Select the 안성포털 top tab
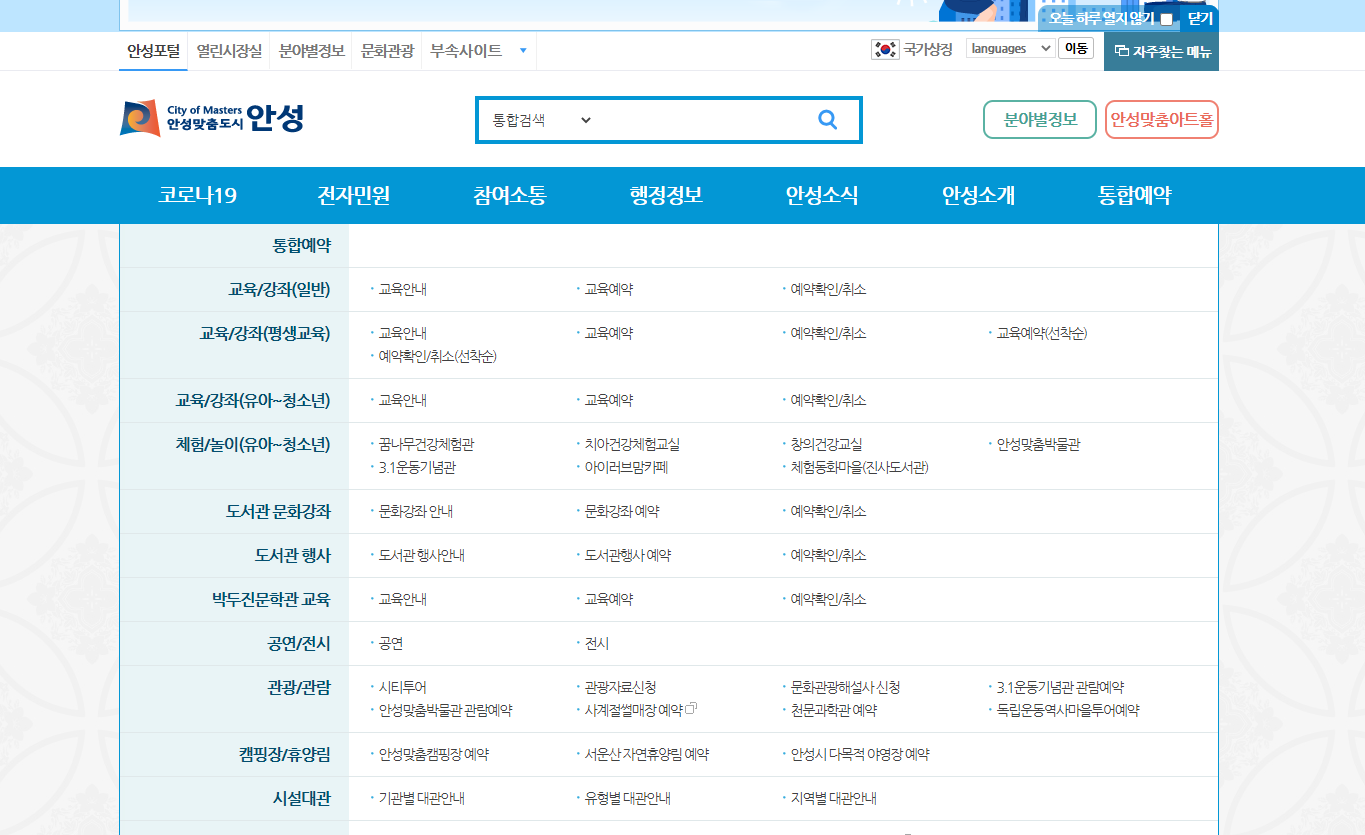Viewport: 1365px width, 835px height. coord(153,51)
